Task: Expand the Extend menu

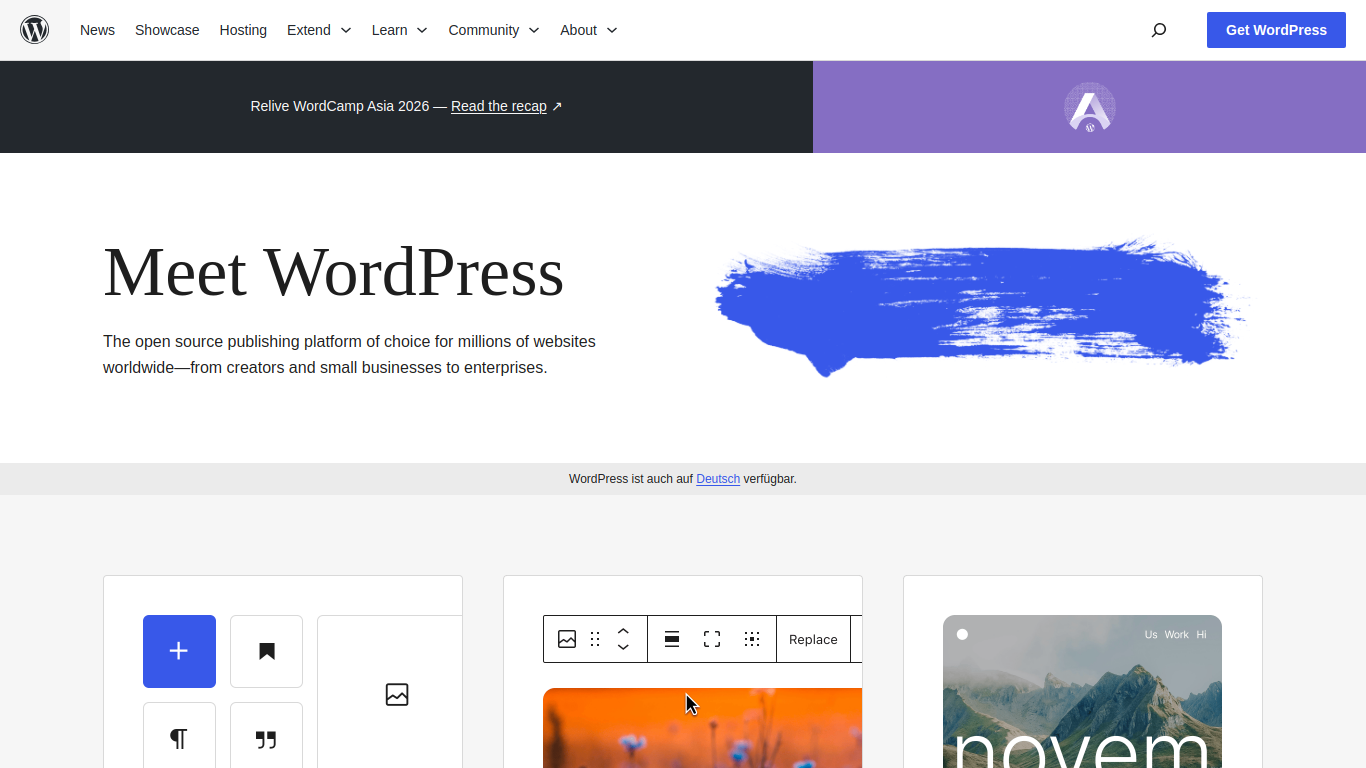Action: pyautogui.click(x=319, y=30)
